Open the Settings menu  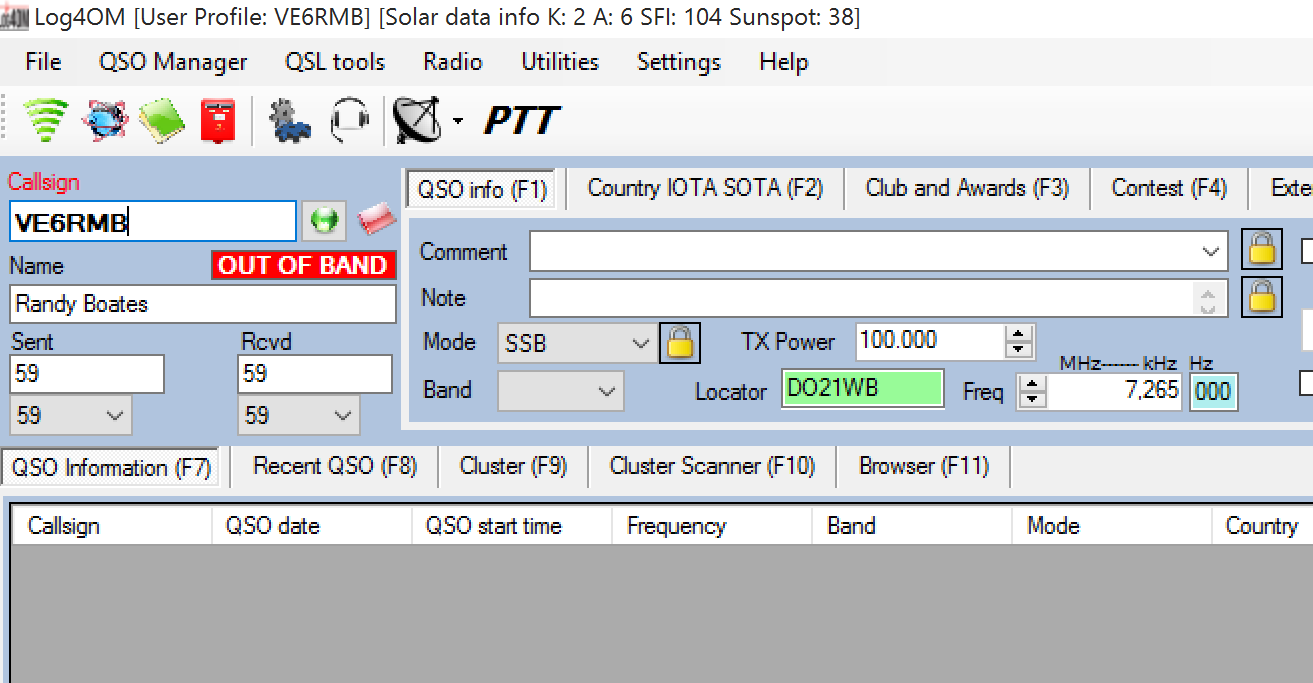(x=679, y=62)
